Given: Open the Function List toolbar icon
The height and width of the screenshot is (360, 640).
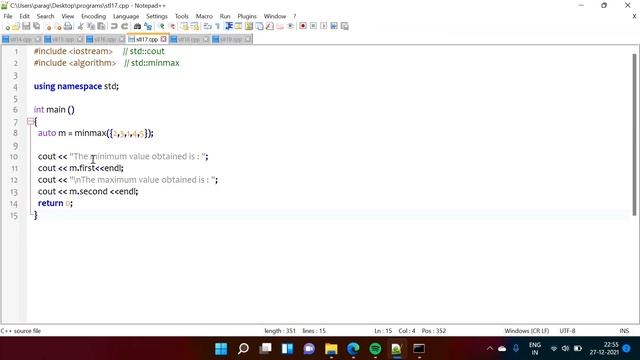Looking at the screenshot, I should coord(269,27).
